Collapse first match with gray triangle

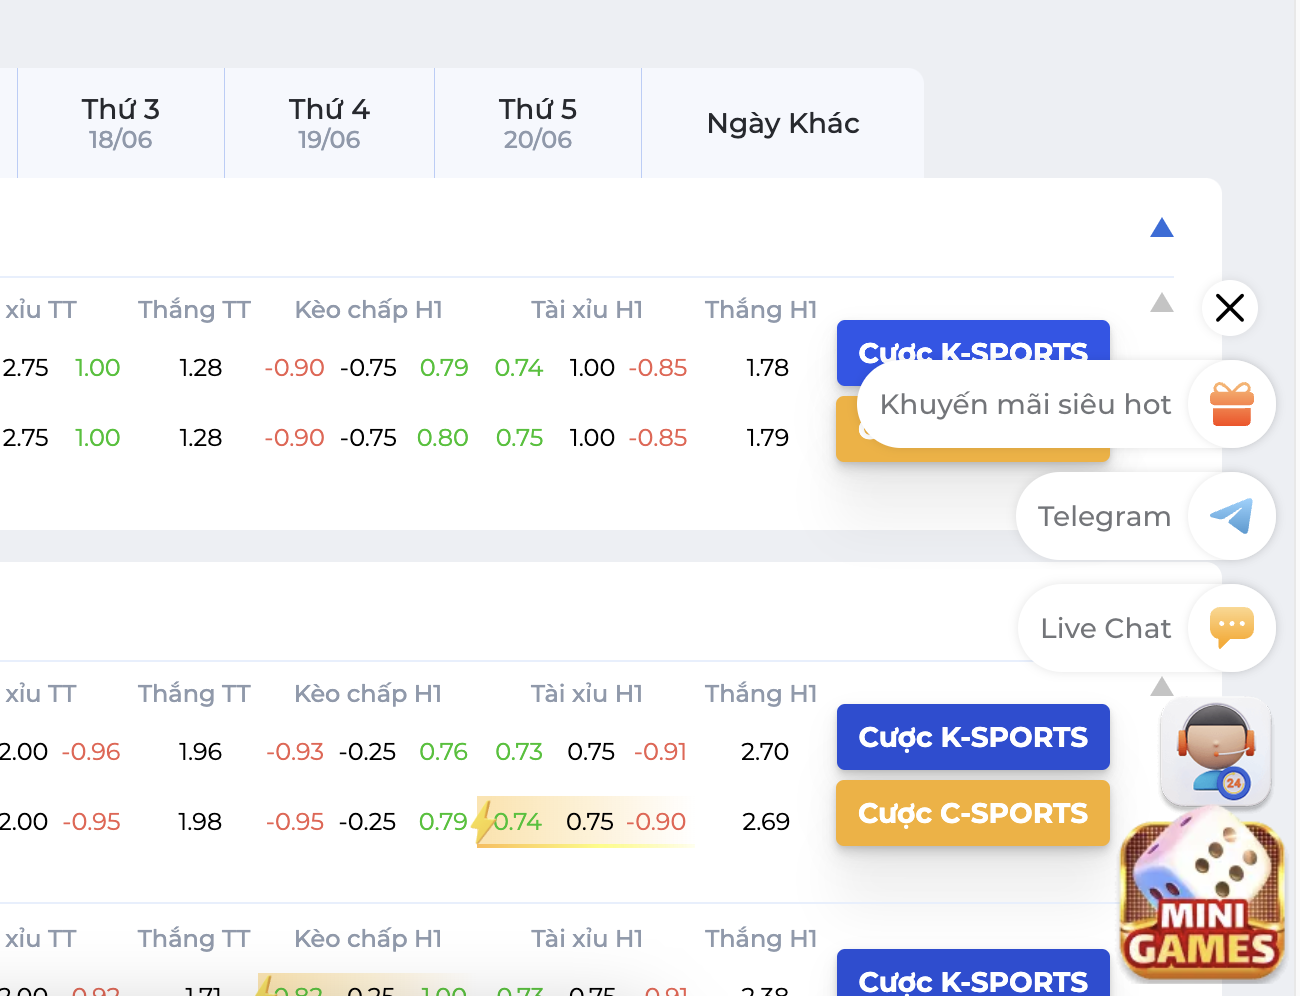click(x=1162, y=302)
